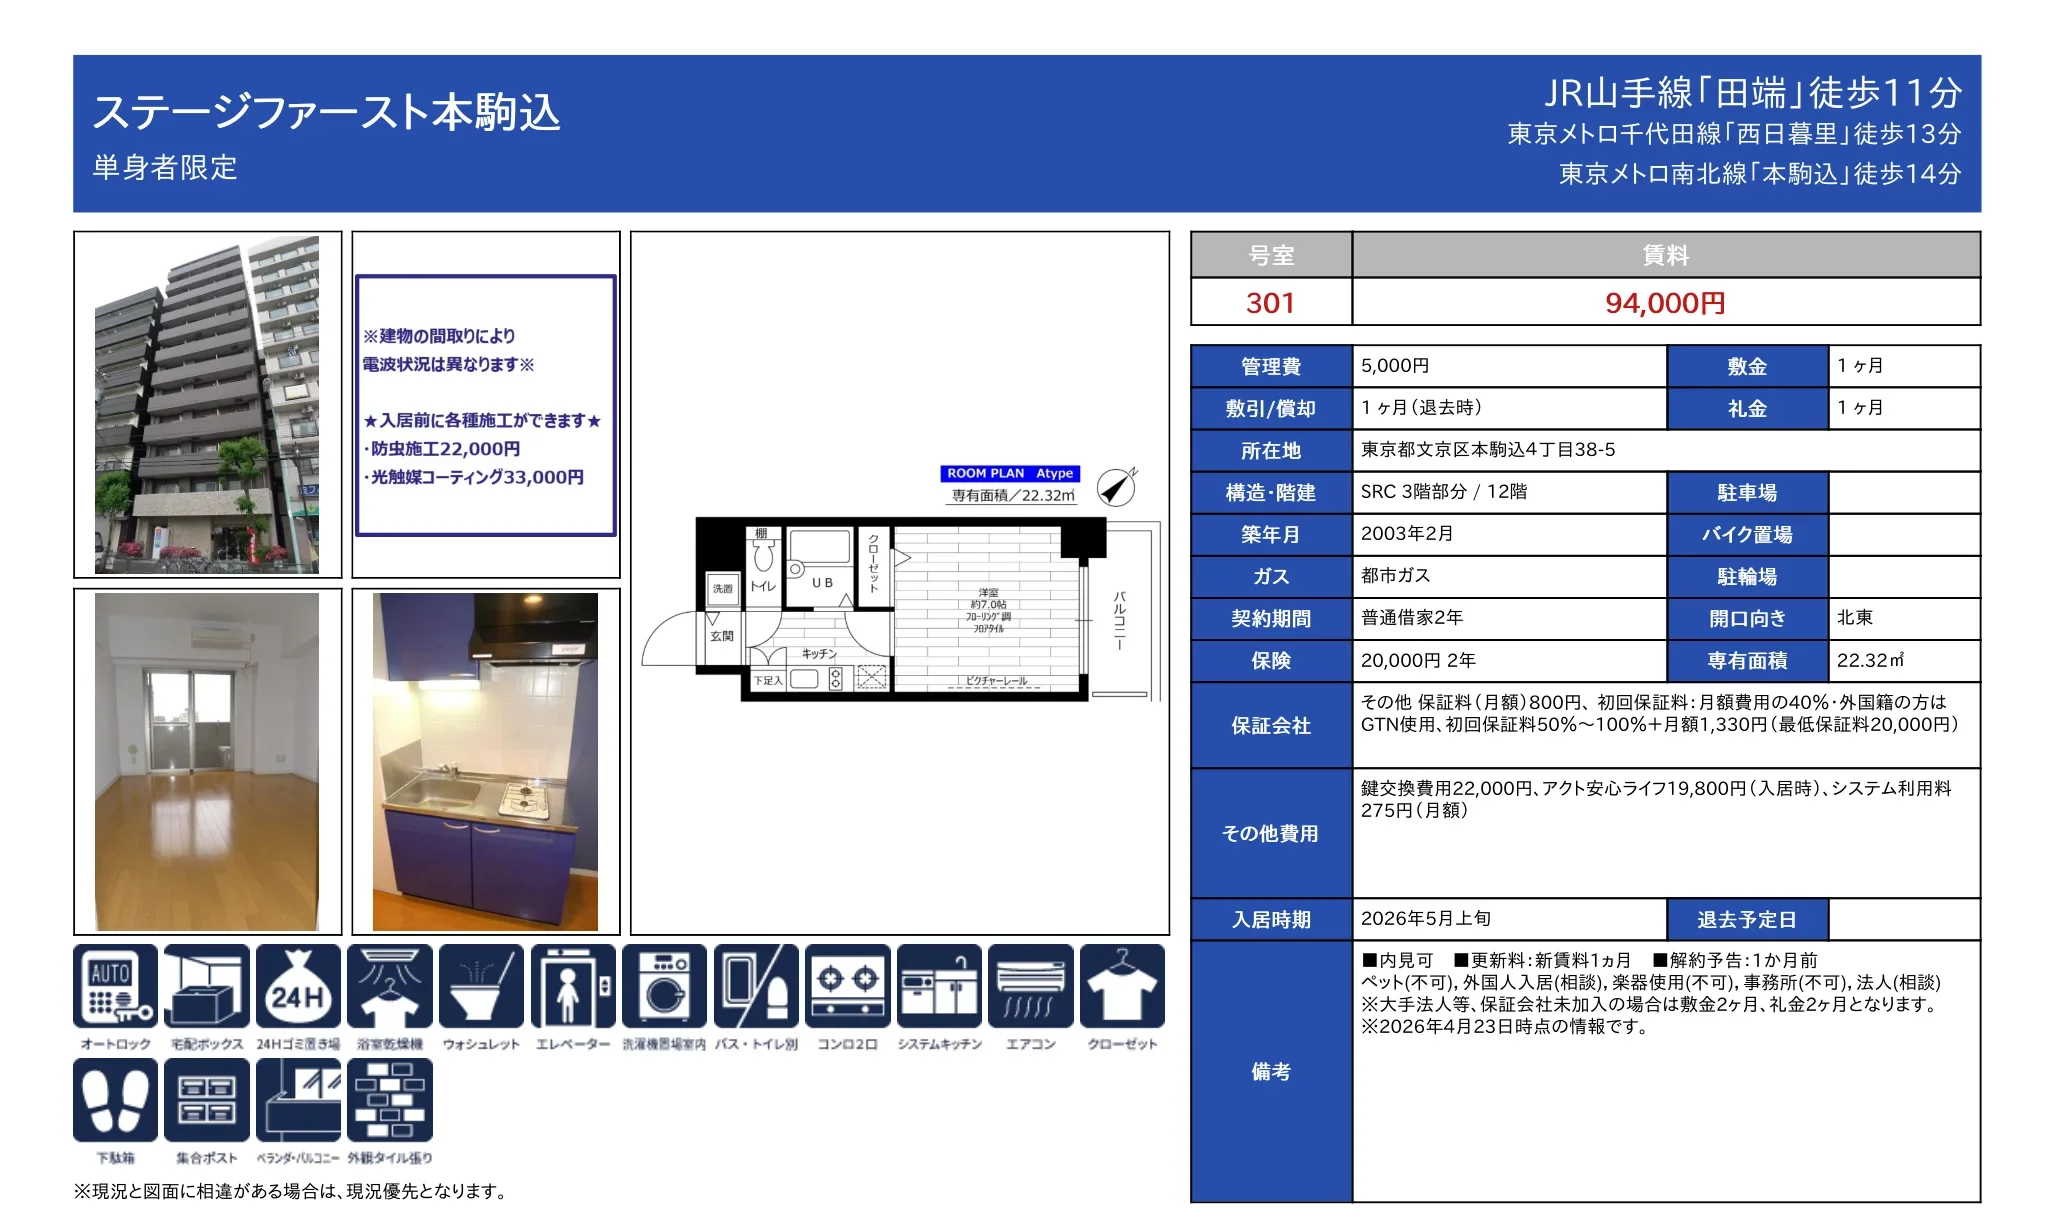
Task: Click the blue kitchen photo
Action: click(x=485, y=762)
